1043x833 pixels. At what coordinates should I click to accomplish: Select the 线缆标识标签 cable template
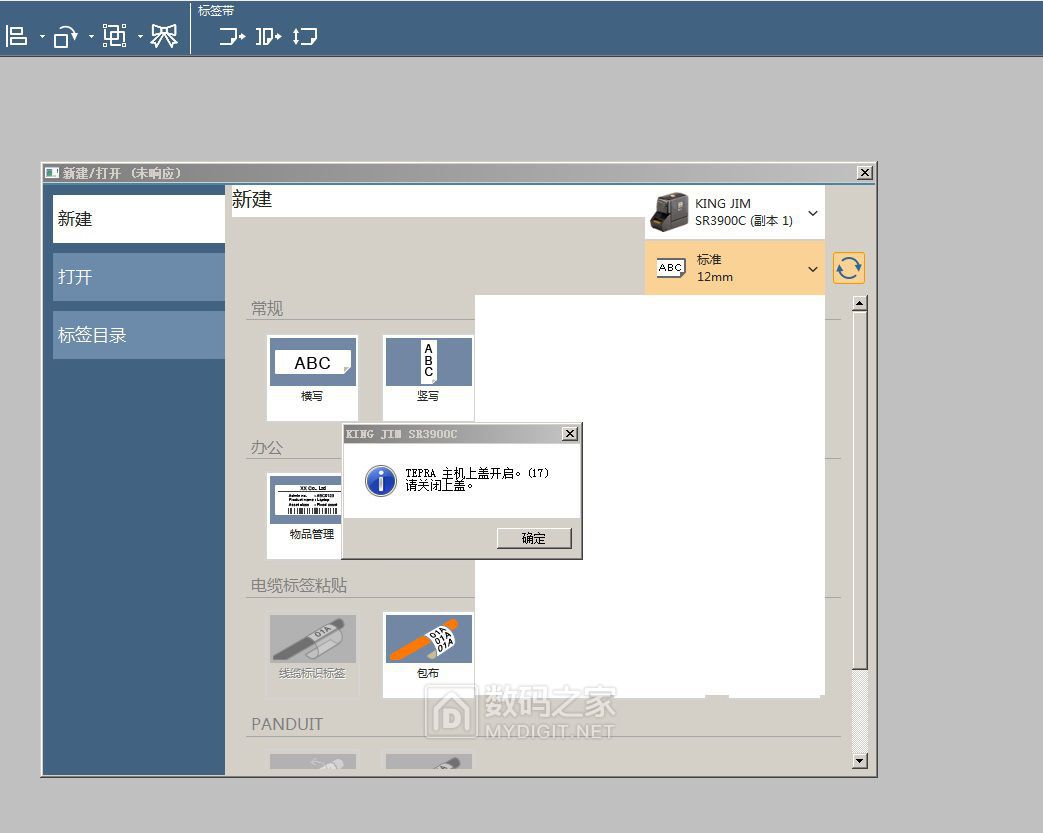313,655
